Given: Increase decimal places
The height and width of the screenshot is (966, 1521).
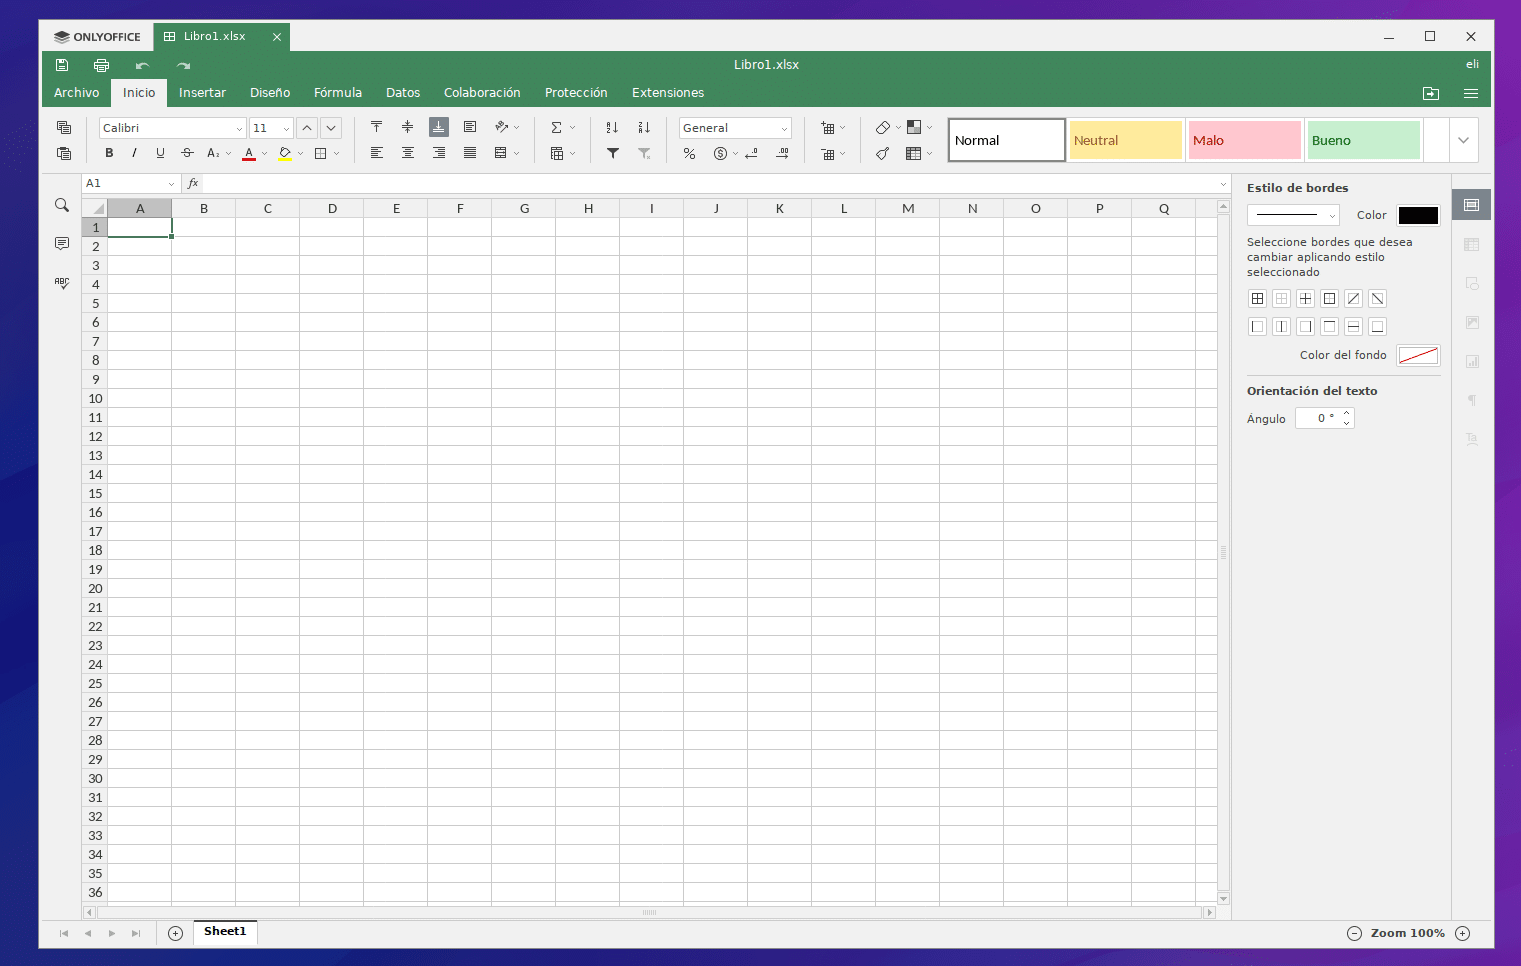Looking at the screenshot, I should click(782, 154).
